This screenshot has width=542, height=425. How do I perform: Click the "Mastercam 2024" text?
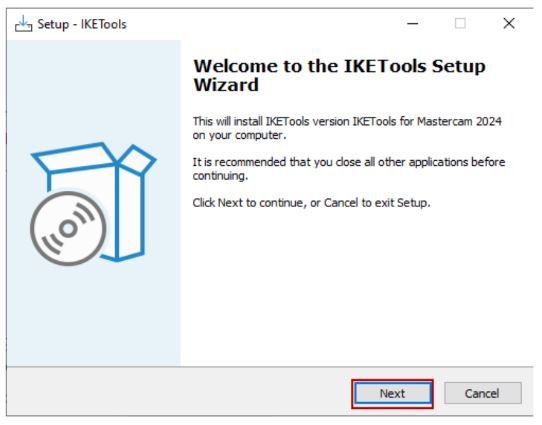pyautogui.click(x=459, y=121)
